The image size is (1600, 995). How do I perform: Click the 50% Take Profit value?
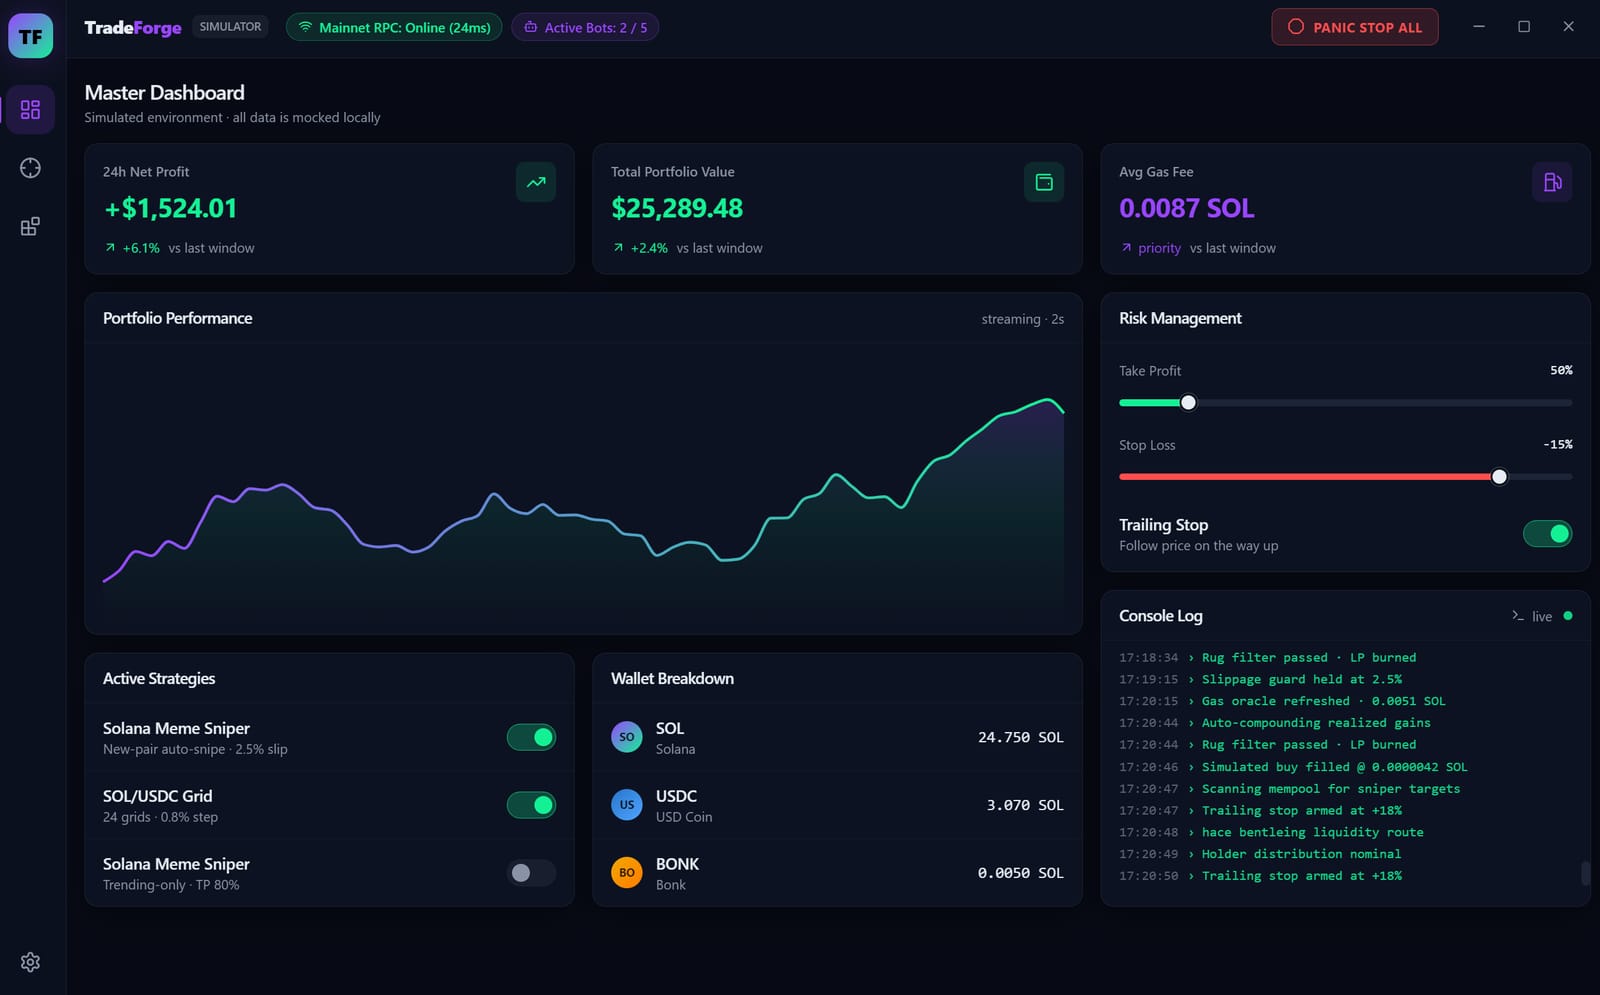click(x=1561, y=370)
